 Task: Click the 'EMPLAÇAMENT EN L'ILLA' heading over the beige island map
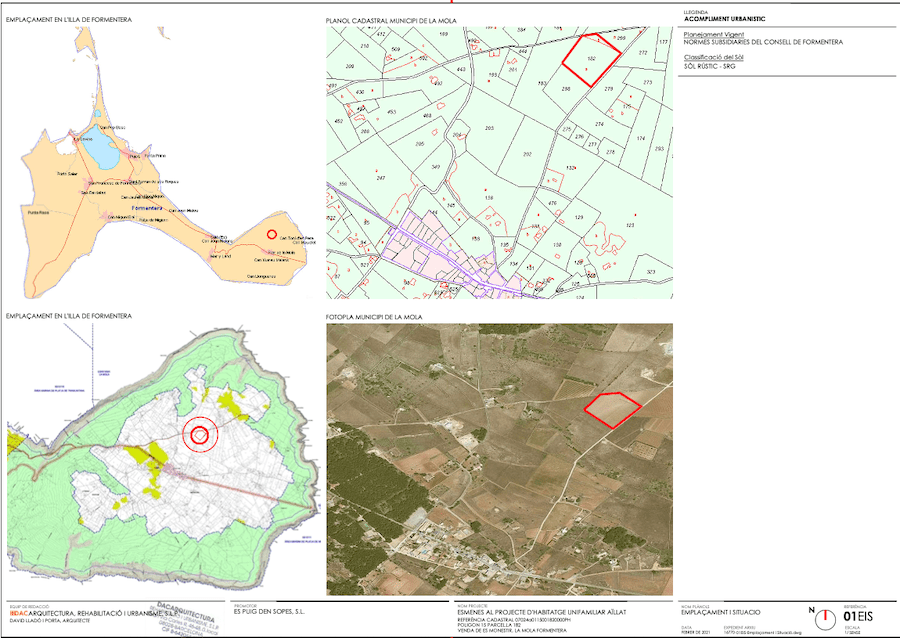click(69, 20)
